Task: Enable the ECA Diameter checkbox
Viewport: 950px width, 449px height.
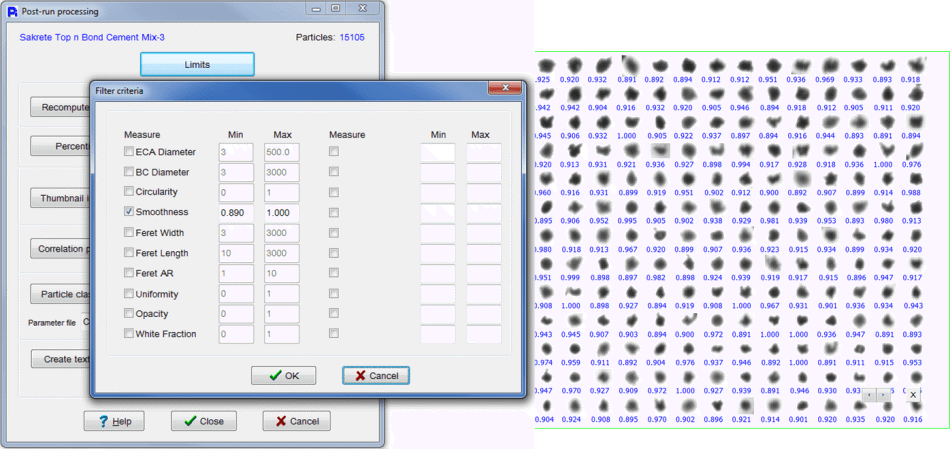Action: [128, 151]
